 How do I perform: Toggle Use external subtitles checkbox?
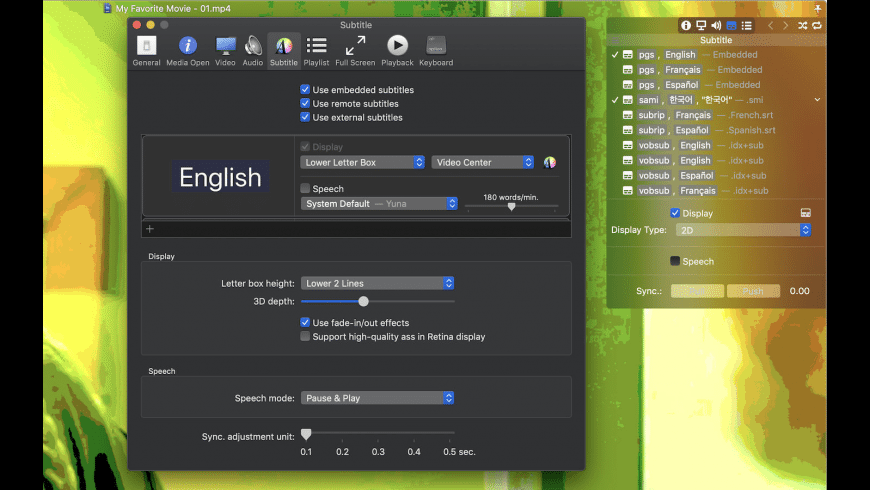305,117
